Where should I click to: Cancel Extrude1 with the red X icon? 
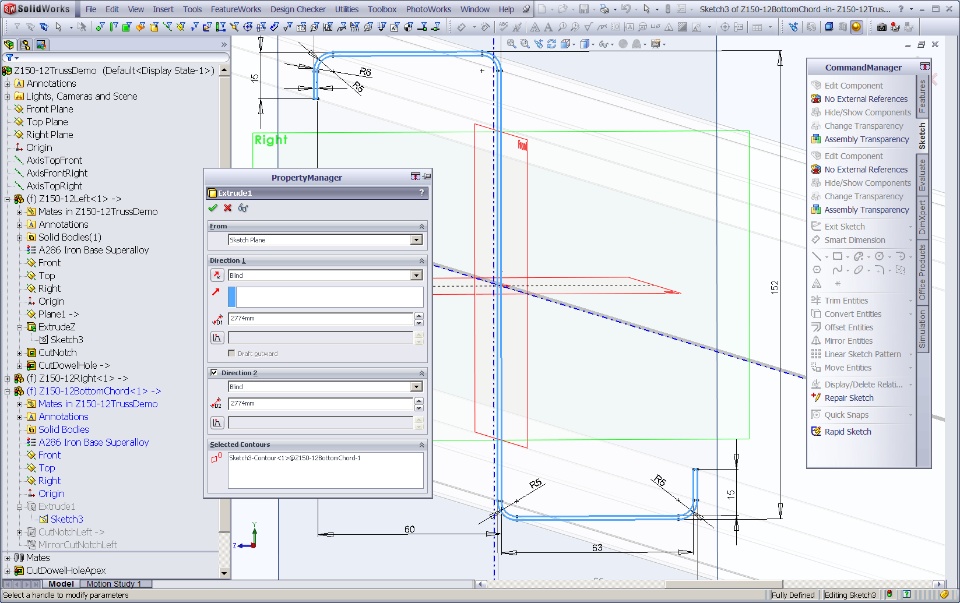click(x=228, y=208)
